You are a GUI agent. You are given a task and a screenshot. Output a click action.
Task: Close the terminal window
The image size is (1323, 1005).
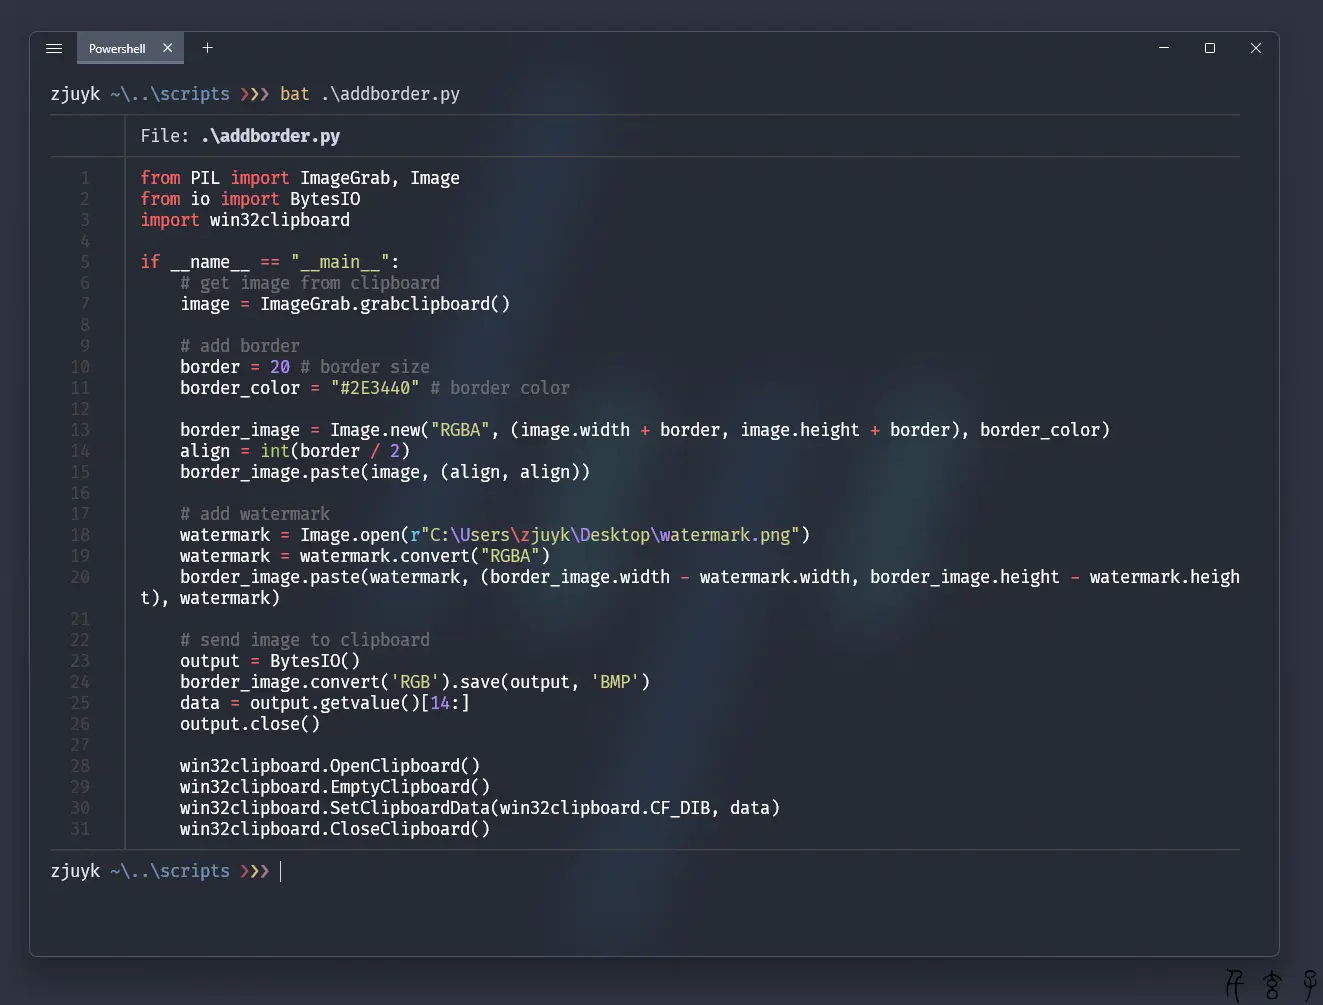[1255, 48]
